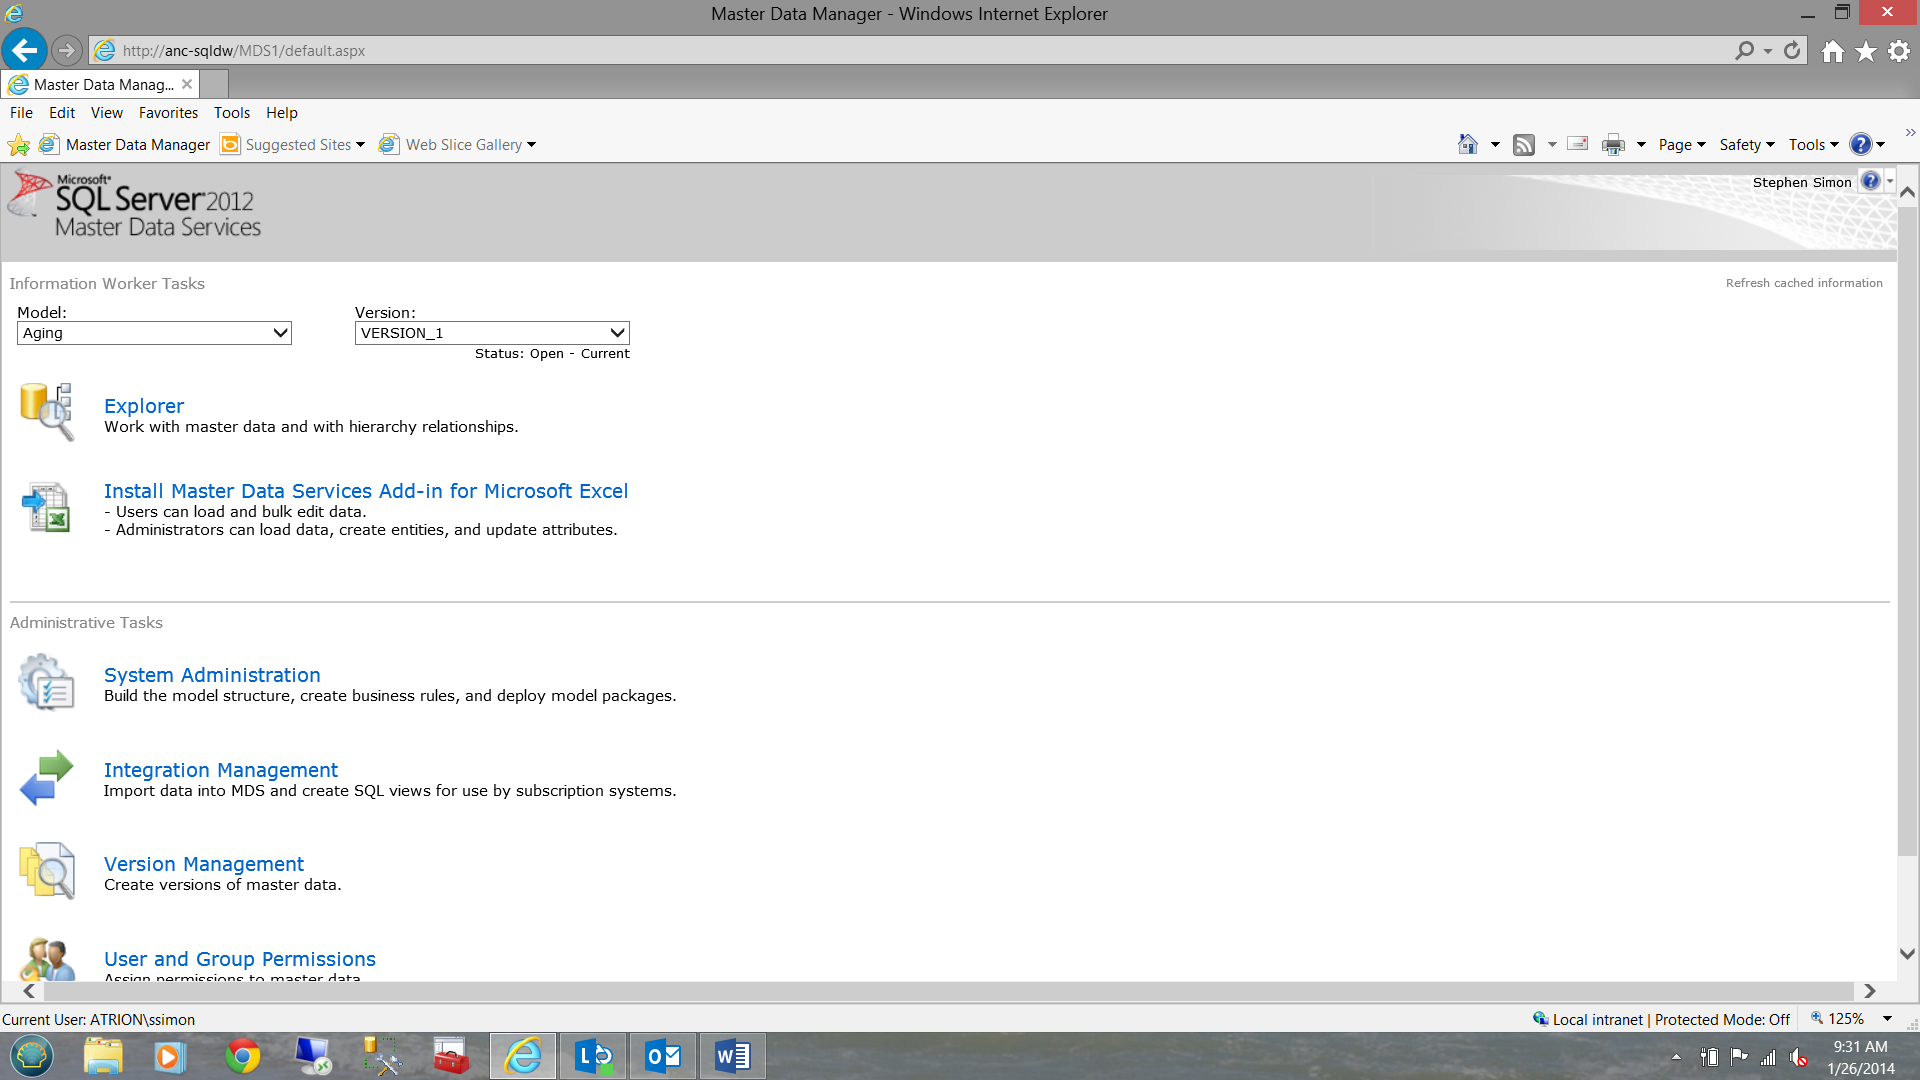Expand the Version dropdown showing VERSION_1
Screen dimensions: 1920x1080
point(492,333)
